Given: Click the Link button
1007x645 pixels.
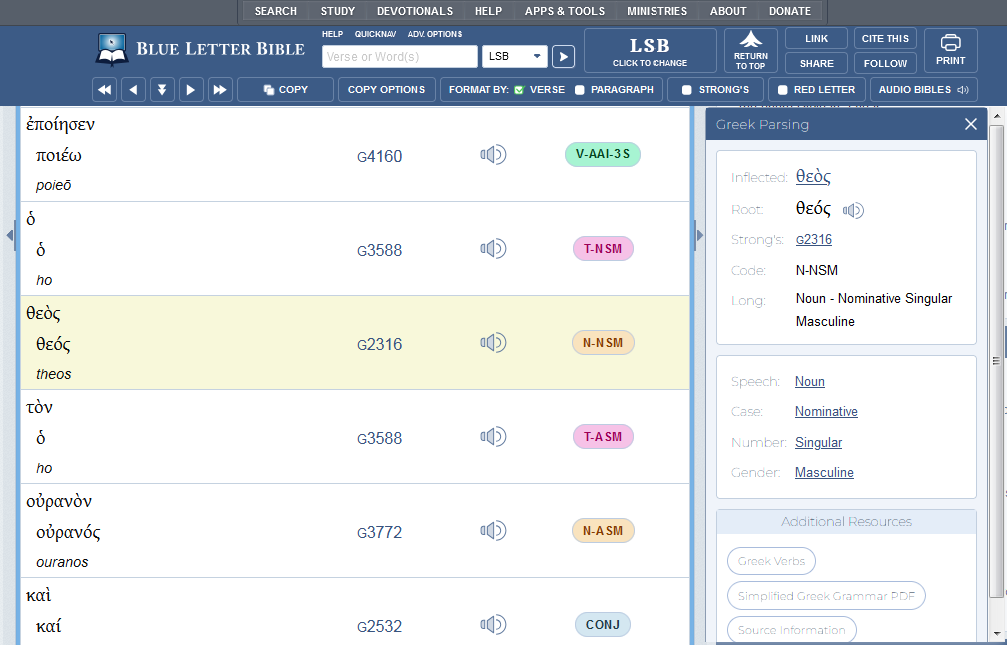Looking at the screenshot, I should pyautogui.click(x=816, y=39).
